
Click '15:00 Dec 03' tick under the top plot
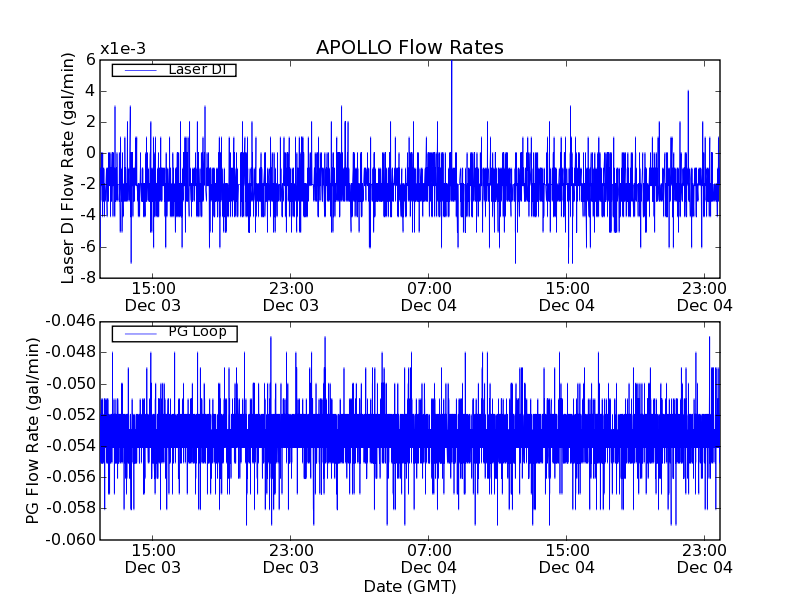(153, 295)
